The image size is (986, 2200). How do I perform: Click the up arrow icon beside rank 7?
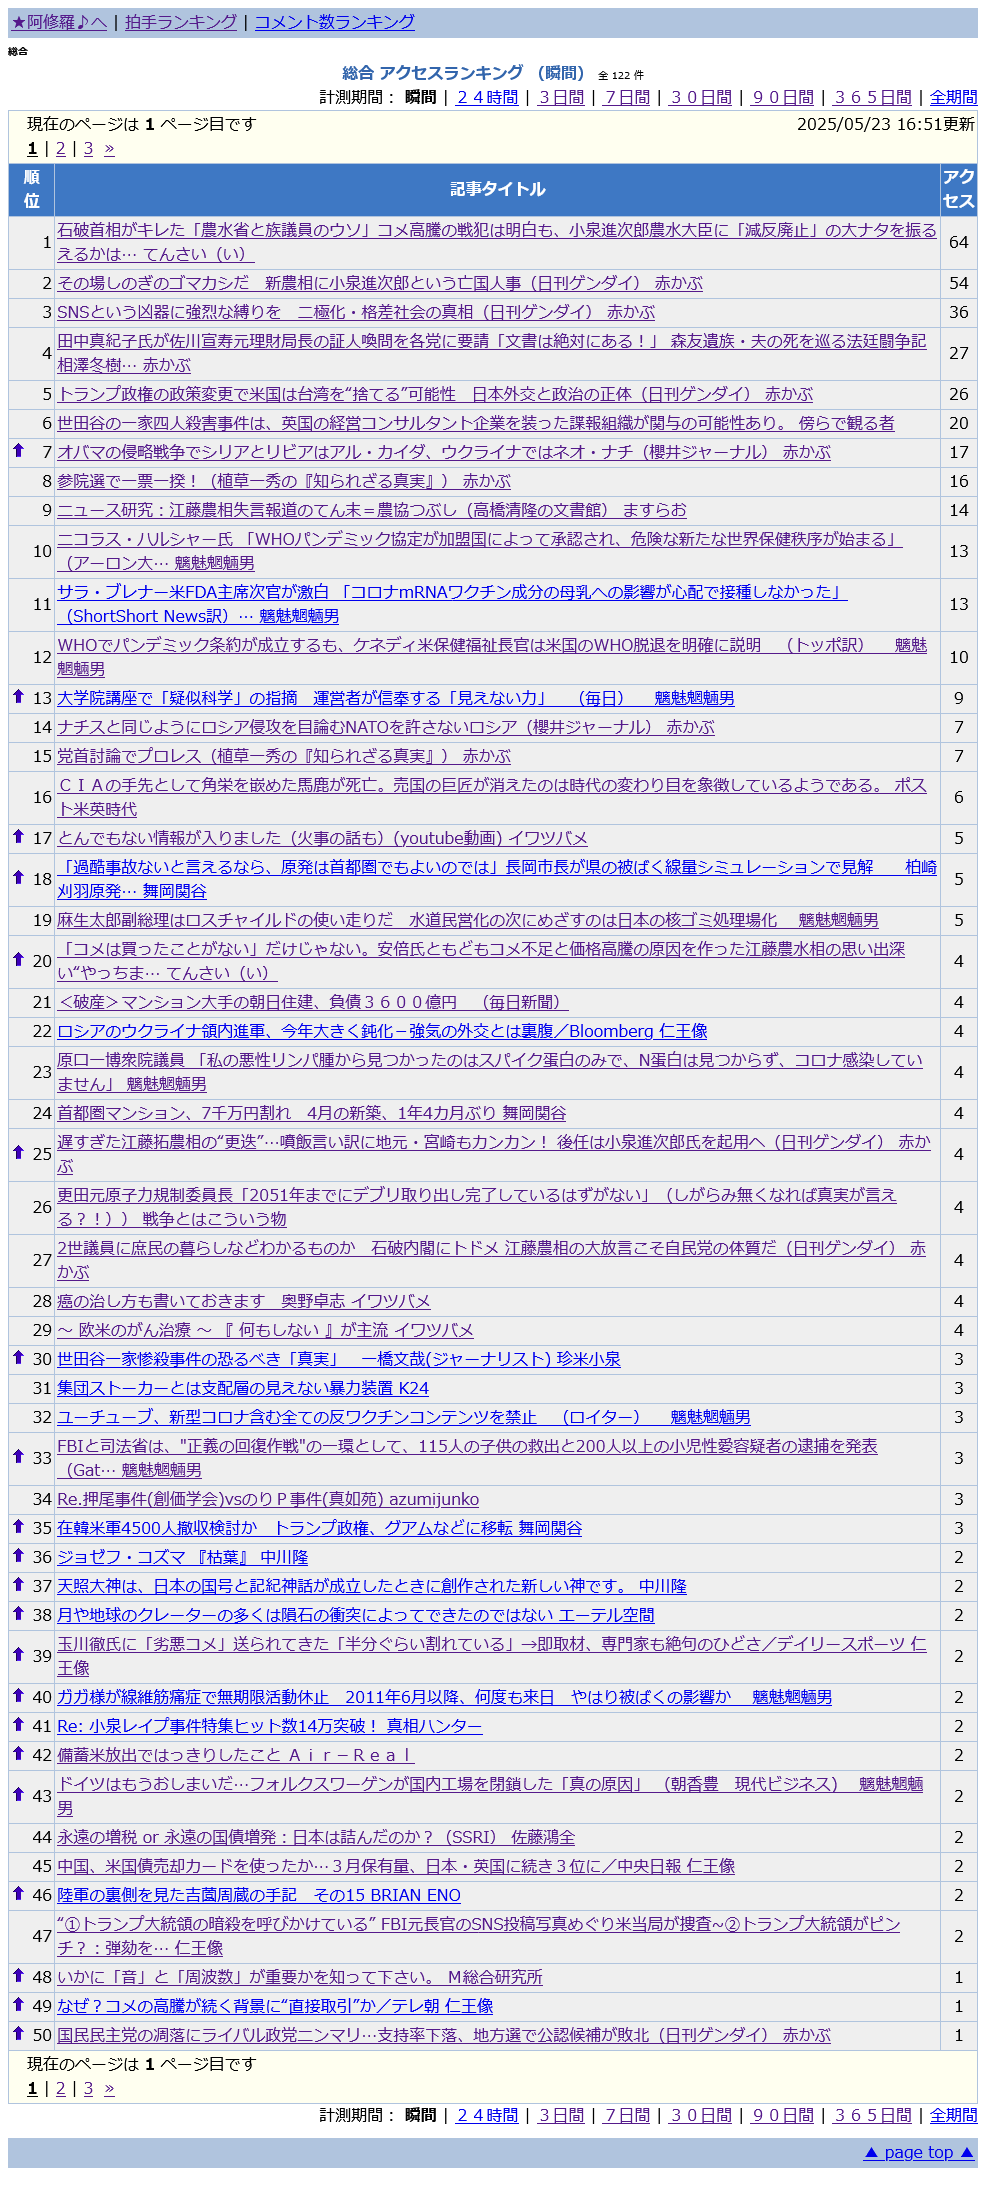coord(18,451)
